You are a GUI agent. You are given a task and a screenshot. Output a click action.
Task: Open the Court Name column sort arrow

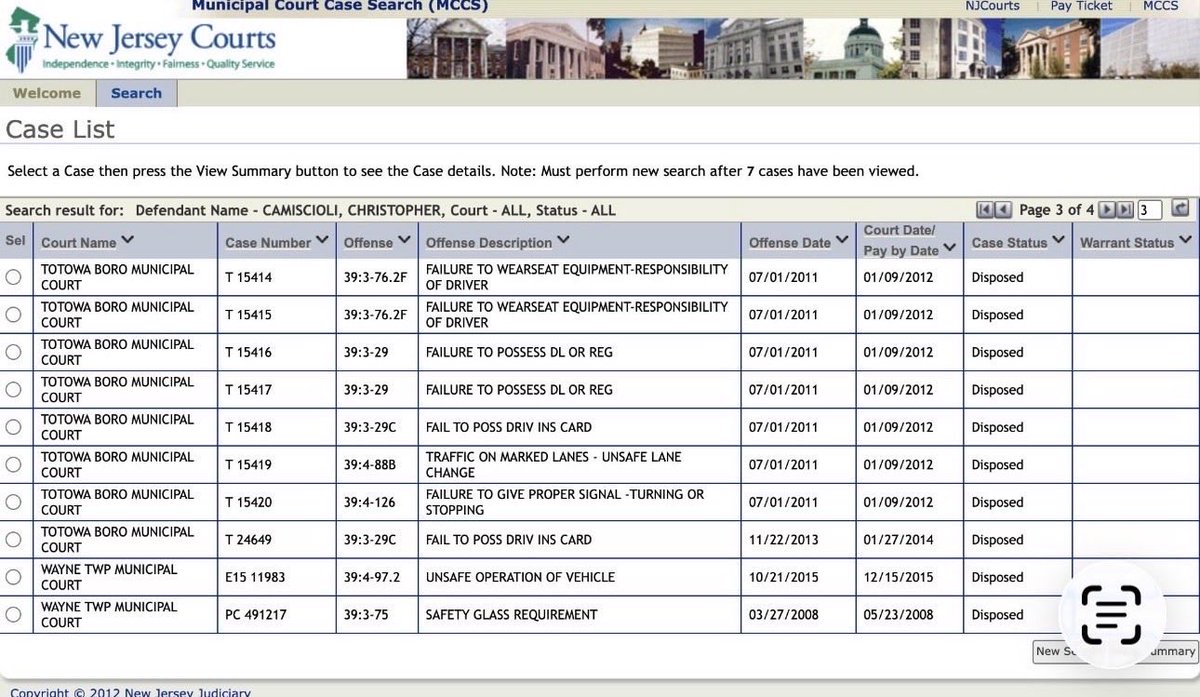(128, 241)
